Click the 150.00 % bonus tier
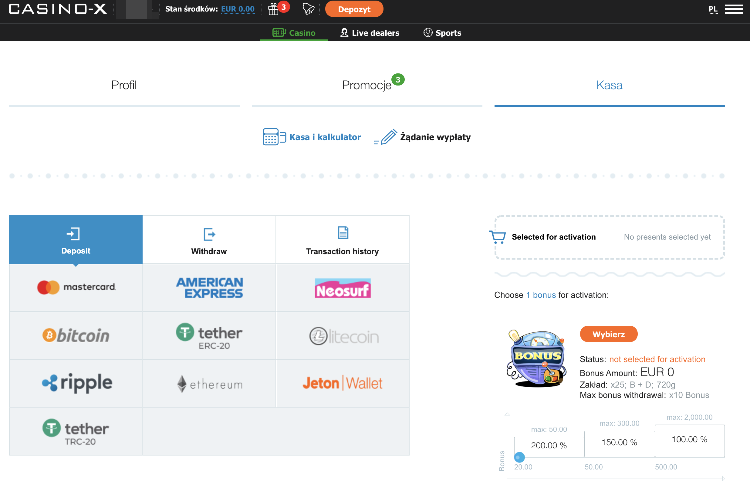Viewport: 750px width, 481px height. (x=619, y=442)
